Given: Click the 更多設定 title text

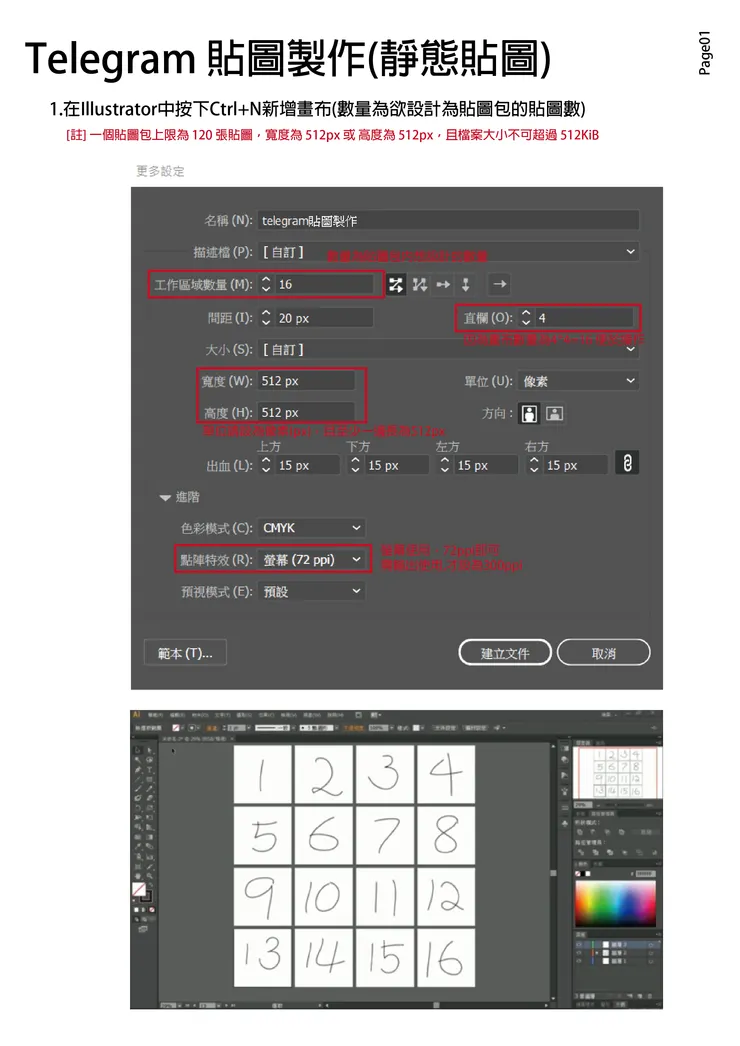Looking at the screenshot, I should pyautogui.click(x=160, y=171).
